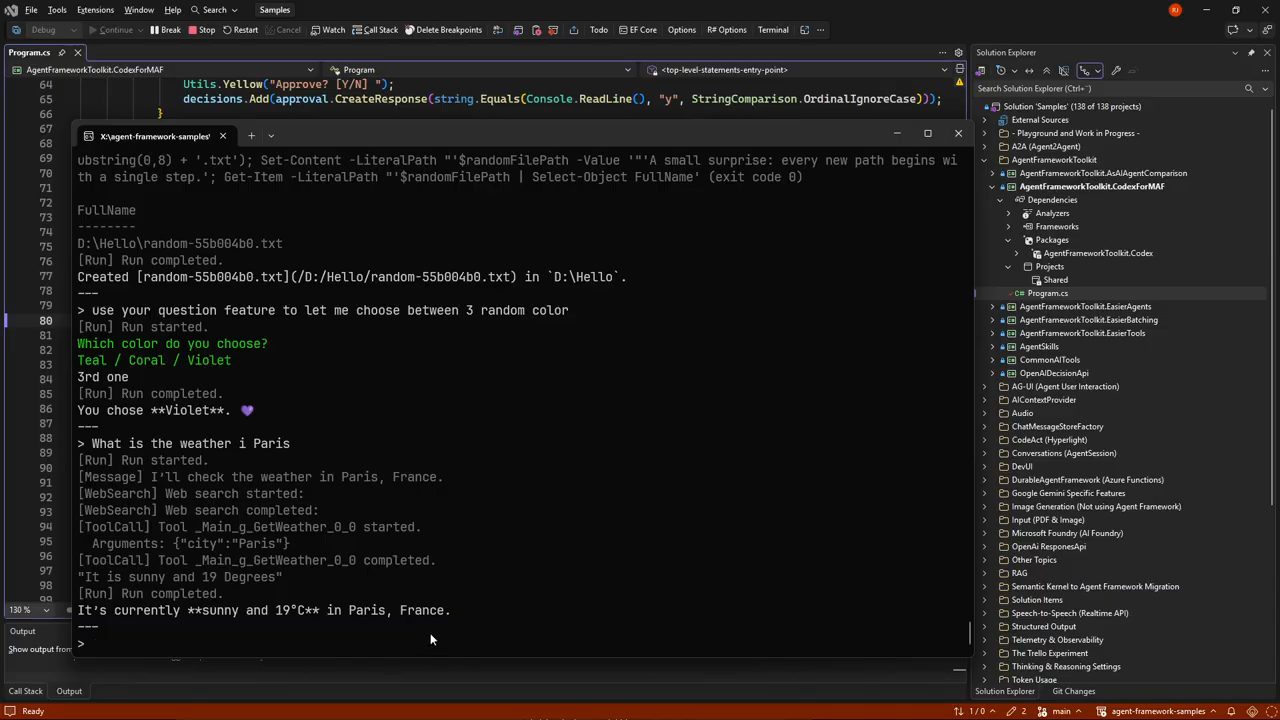Expand the External Sources node
1280x720 pixels.
coord(984,120)
